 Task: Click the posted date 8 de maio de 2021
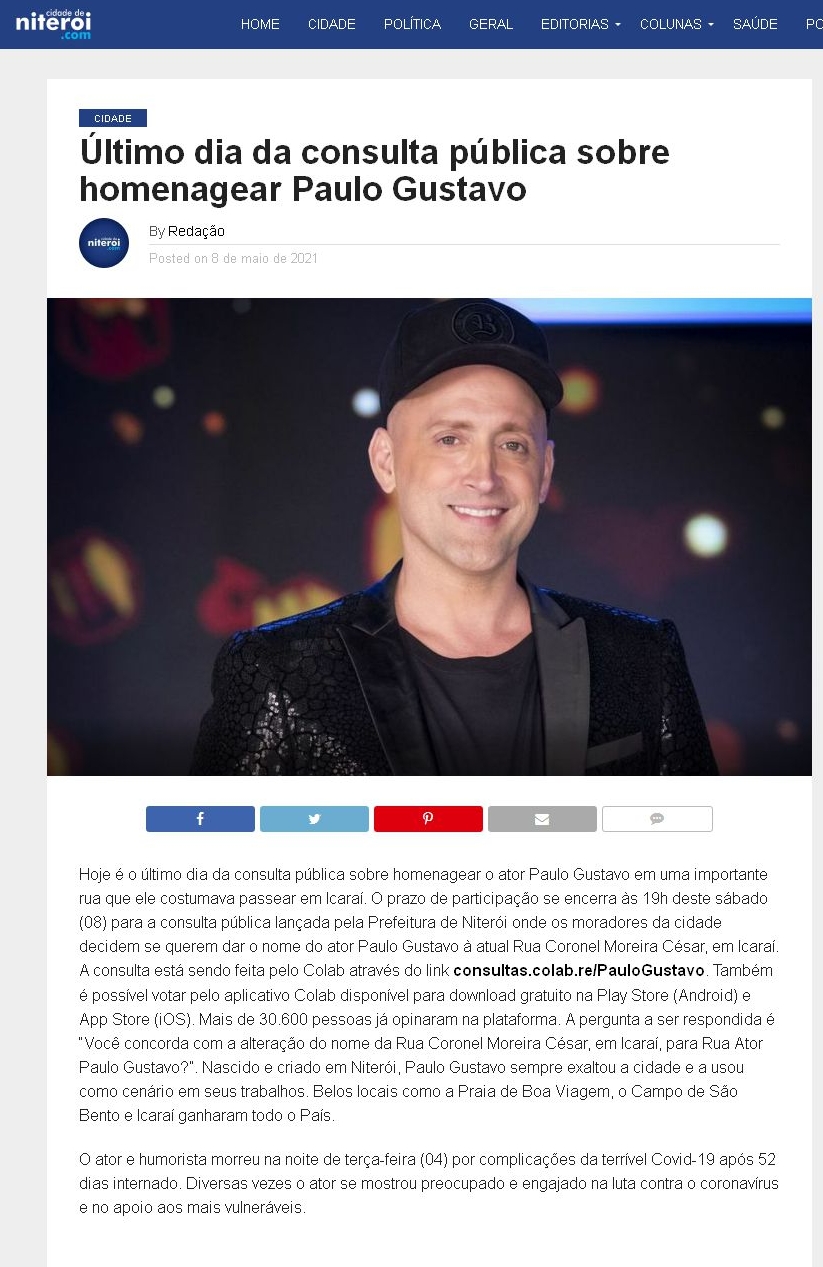pyautogui.click(x=264, y=258)
